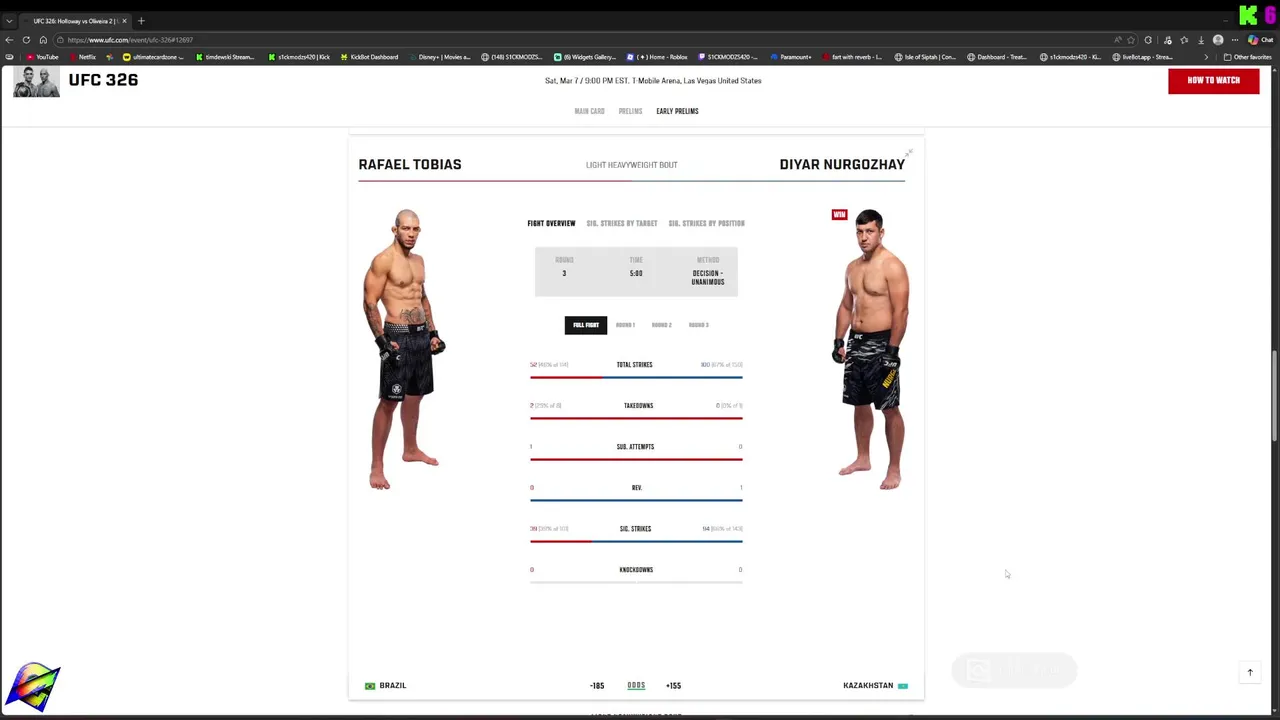Open the Disney+ Movies bookmark
The height and width of the screenshot is (720, 1280).
(x=439, y=57)
